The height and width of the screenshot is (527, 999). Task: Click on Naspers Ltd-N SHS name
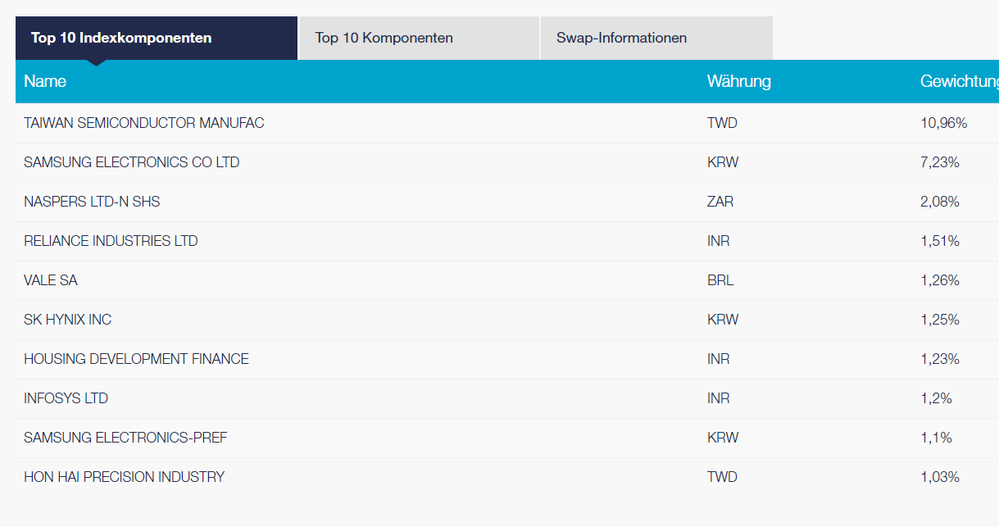(x=92, y=201)
